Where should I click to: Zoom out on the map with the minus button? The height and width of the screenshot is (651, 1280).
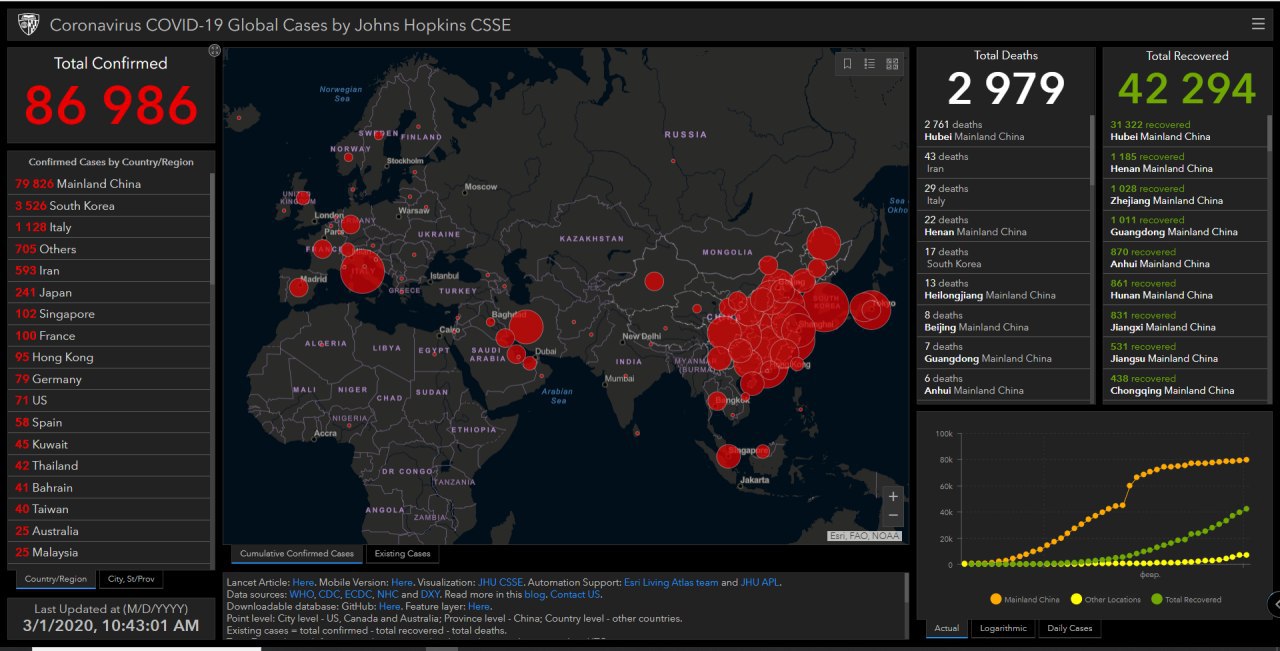pyautogui.click(x=893, y=516)
